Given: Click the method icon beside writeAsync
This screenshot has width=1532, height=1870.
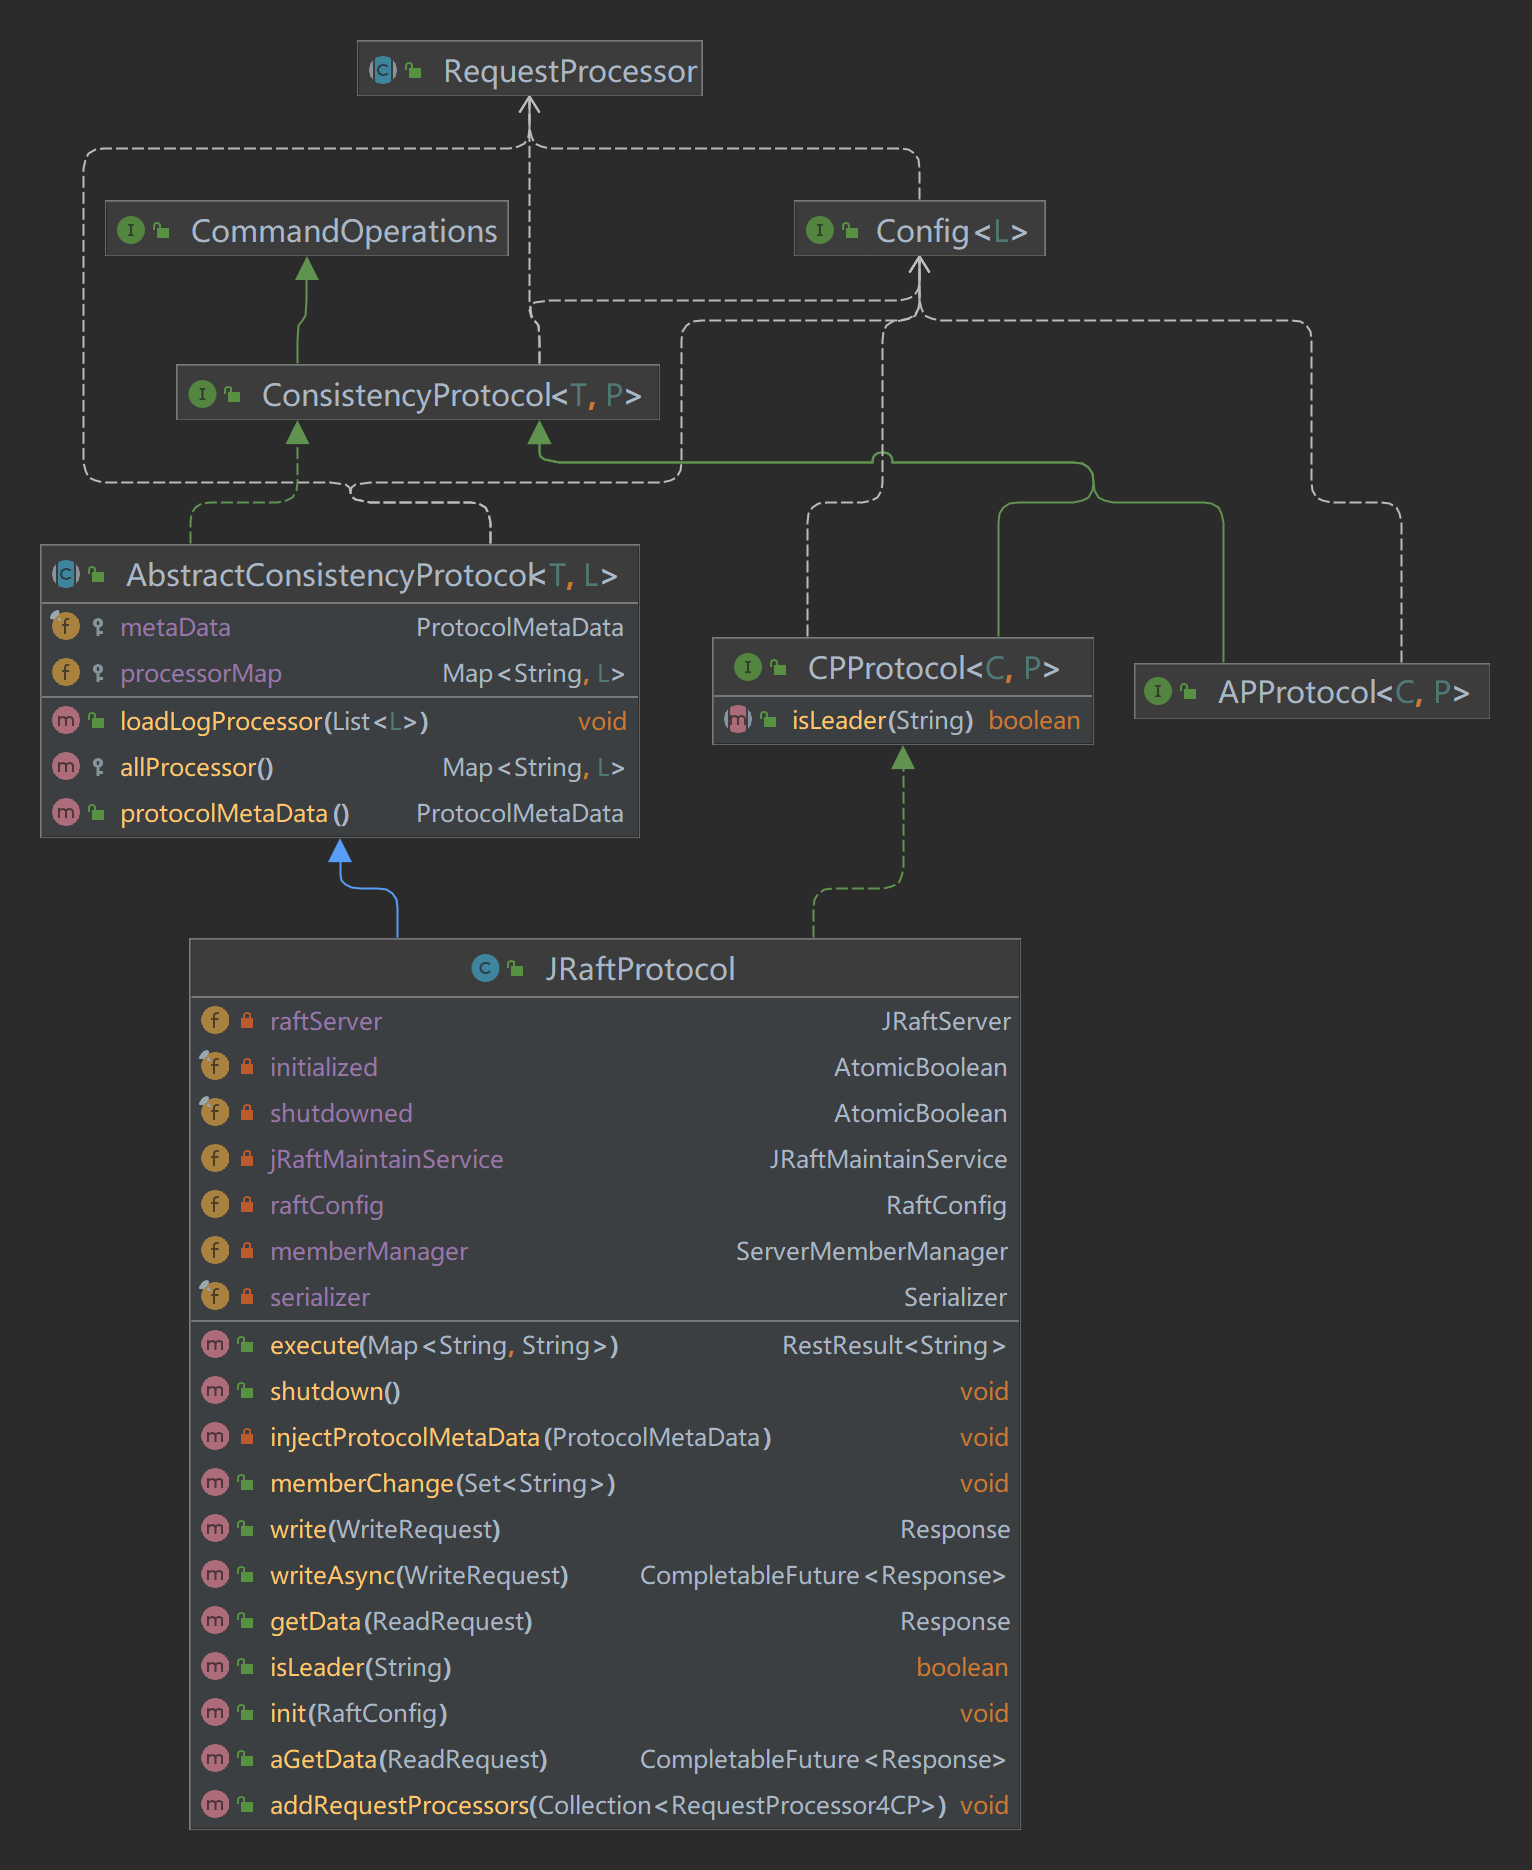Looking at the screenshot, I should [215, 1574].
